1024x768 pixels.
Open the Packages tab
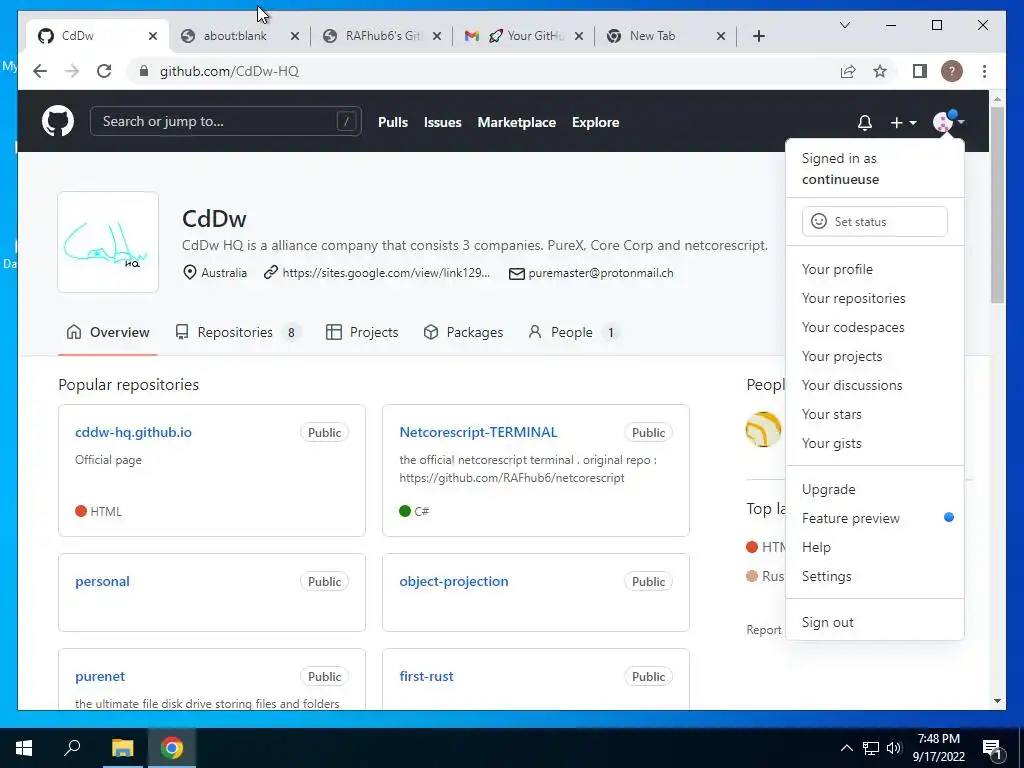pyautogui.click(x=463, y=332)
